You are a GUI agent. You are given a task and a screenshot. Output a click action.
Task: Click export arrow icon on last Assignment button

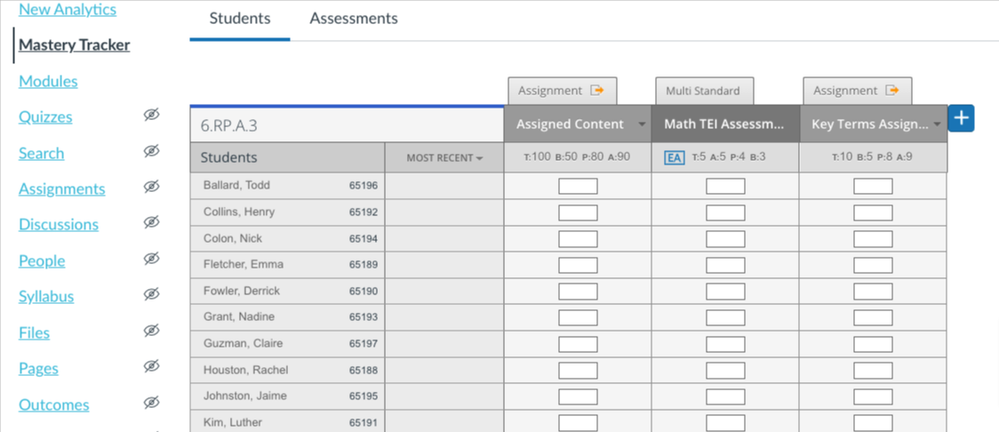893,91
